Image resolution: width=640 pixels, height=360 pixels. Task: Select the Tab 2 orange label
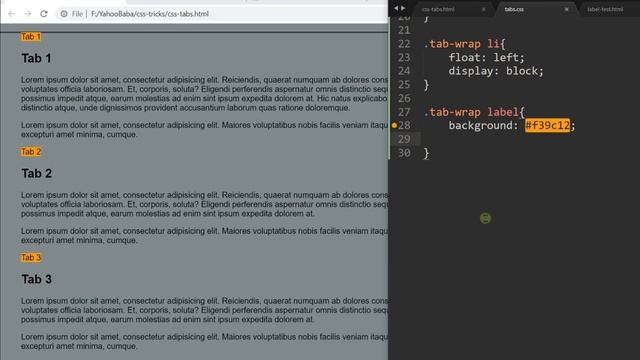click(x=31, y=152)
